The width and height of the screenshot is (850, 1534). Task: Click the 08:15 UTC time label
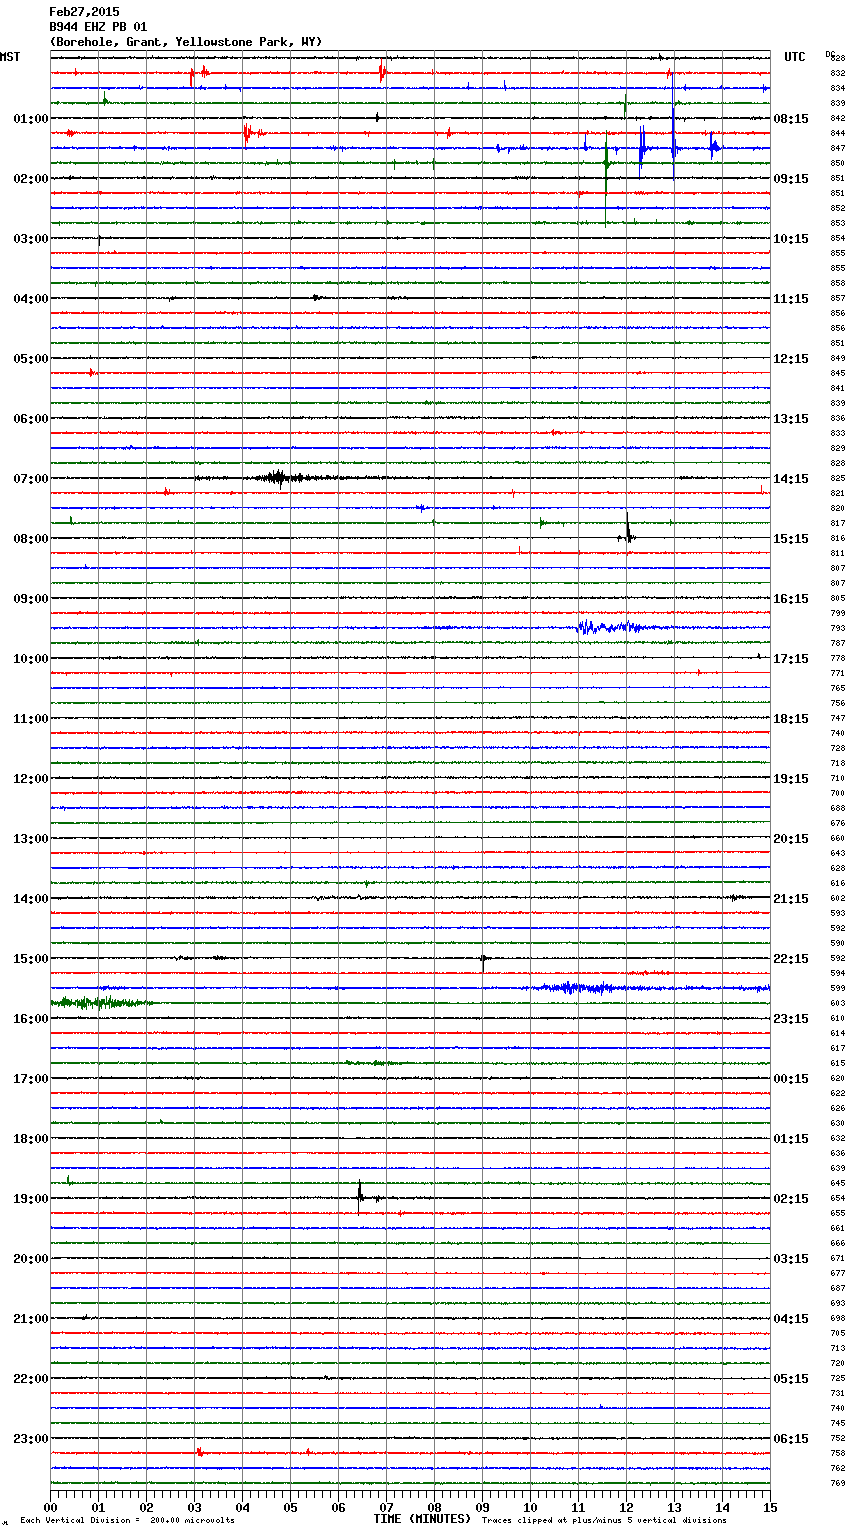791,119
